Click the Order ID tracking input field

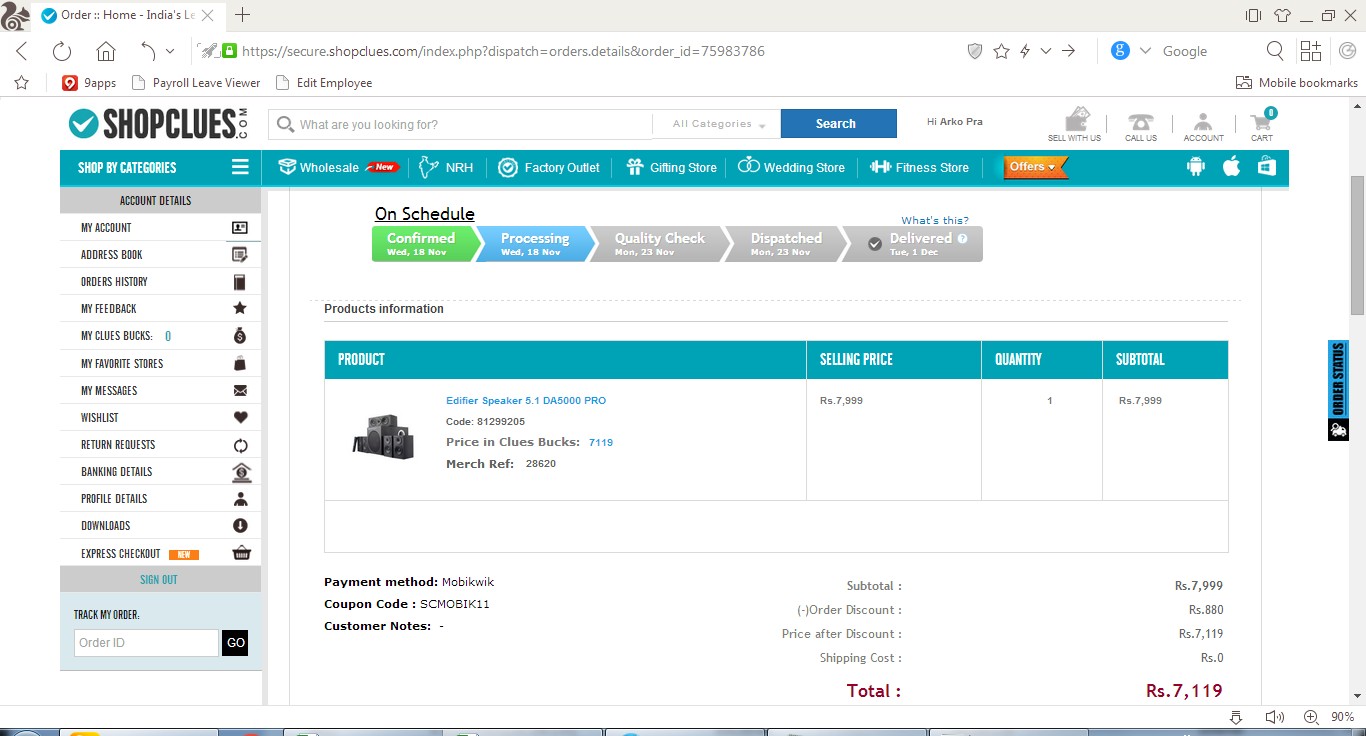pyautogui.click(x=146, y=643)
